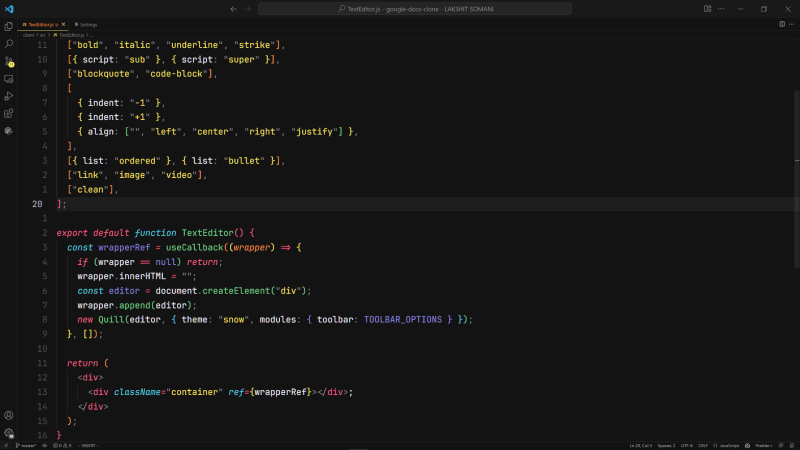
Task: Click 'useCallback' in the code
Action: (x=194, y=247)
